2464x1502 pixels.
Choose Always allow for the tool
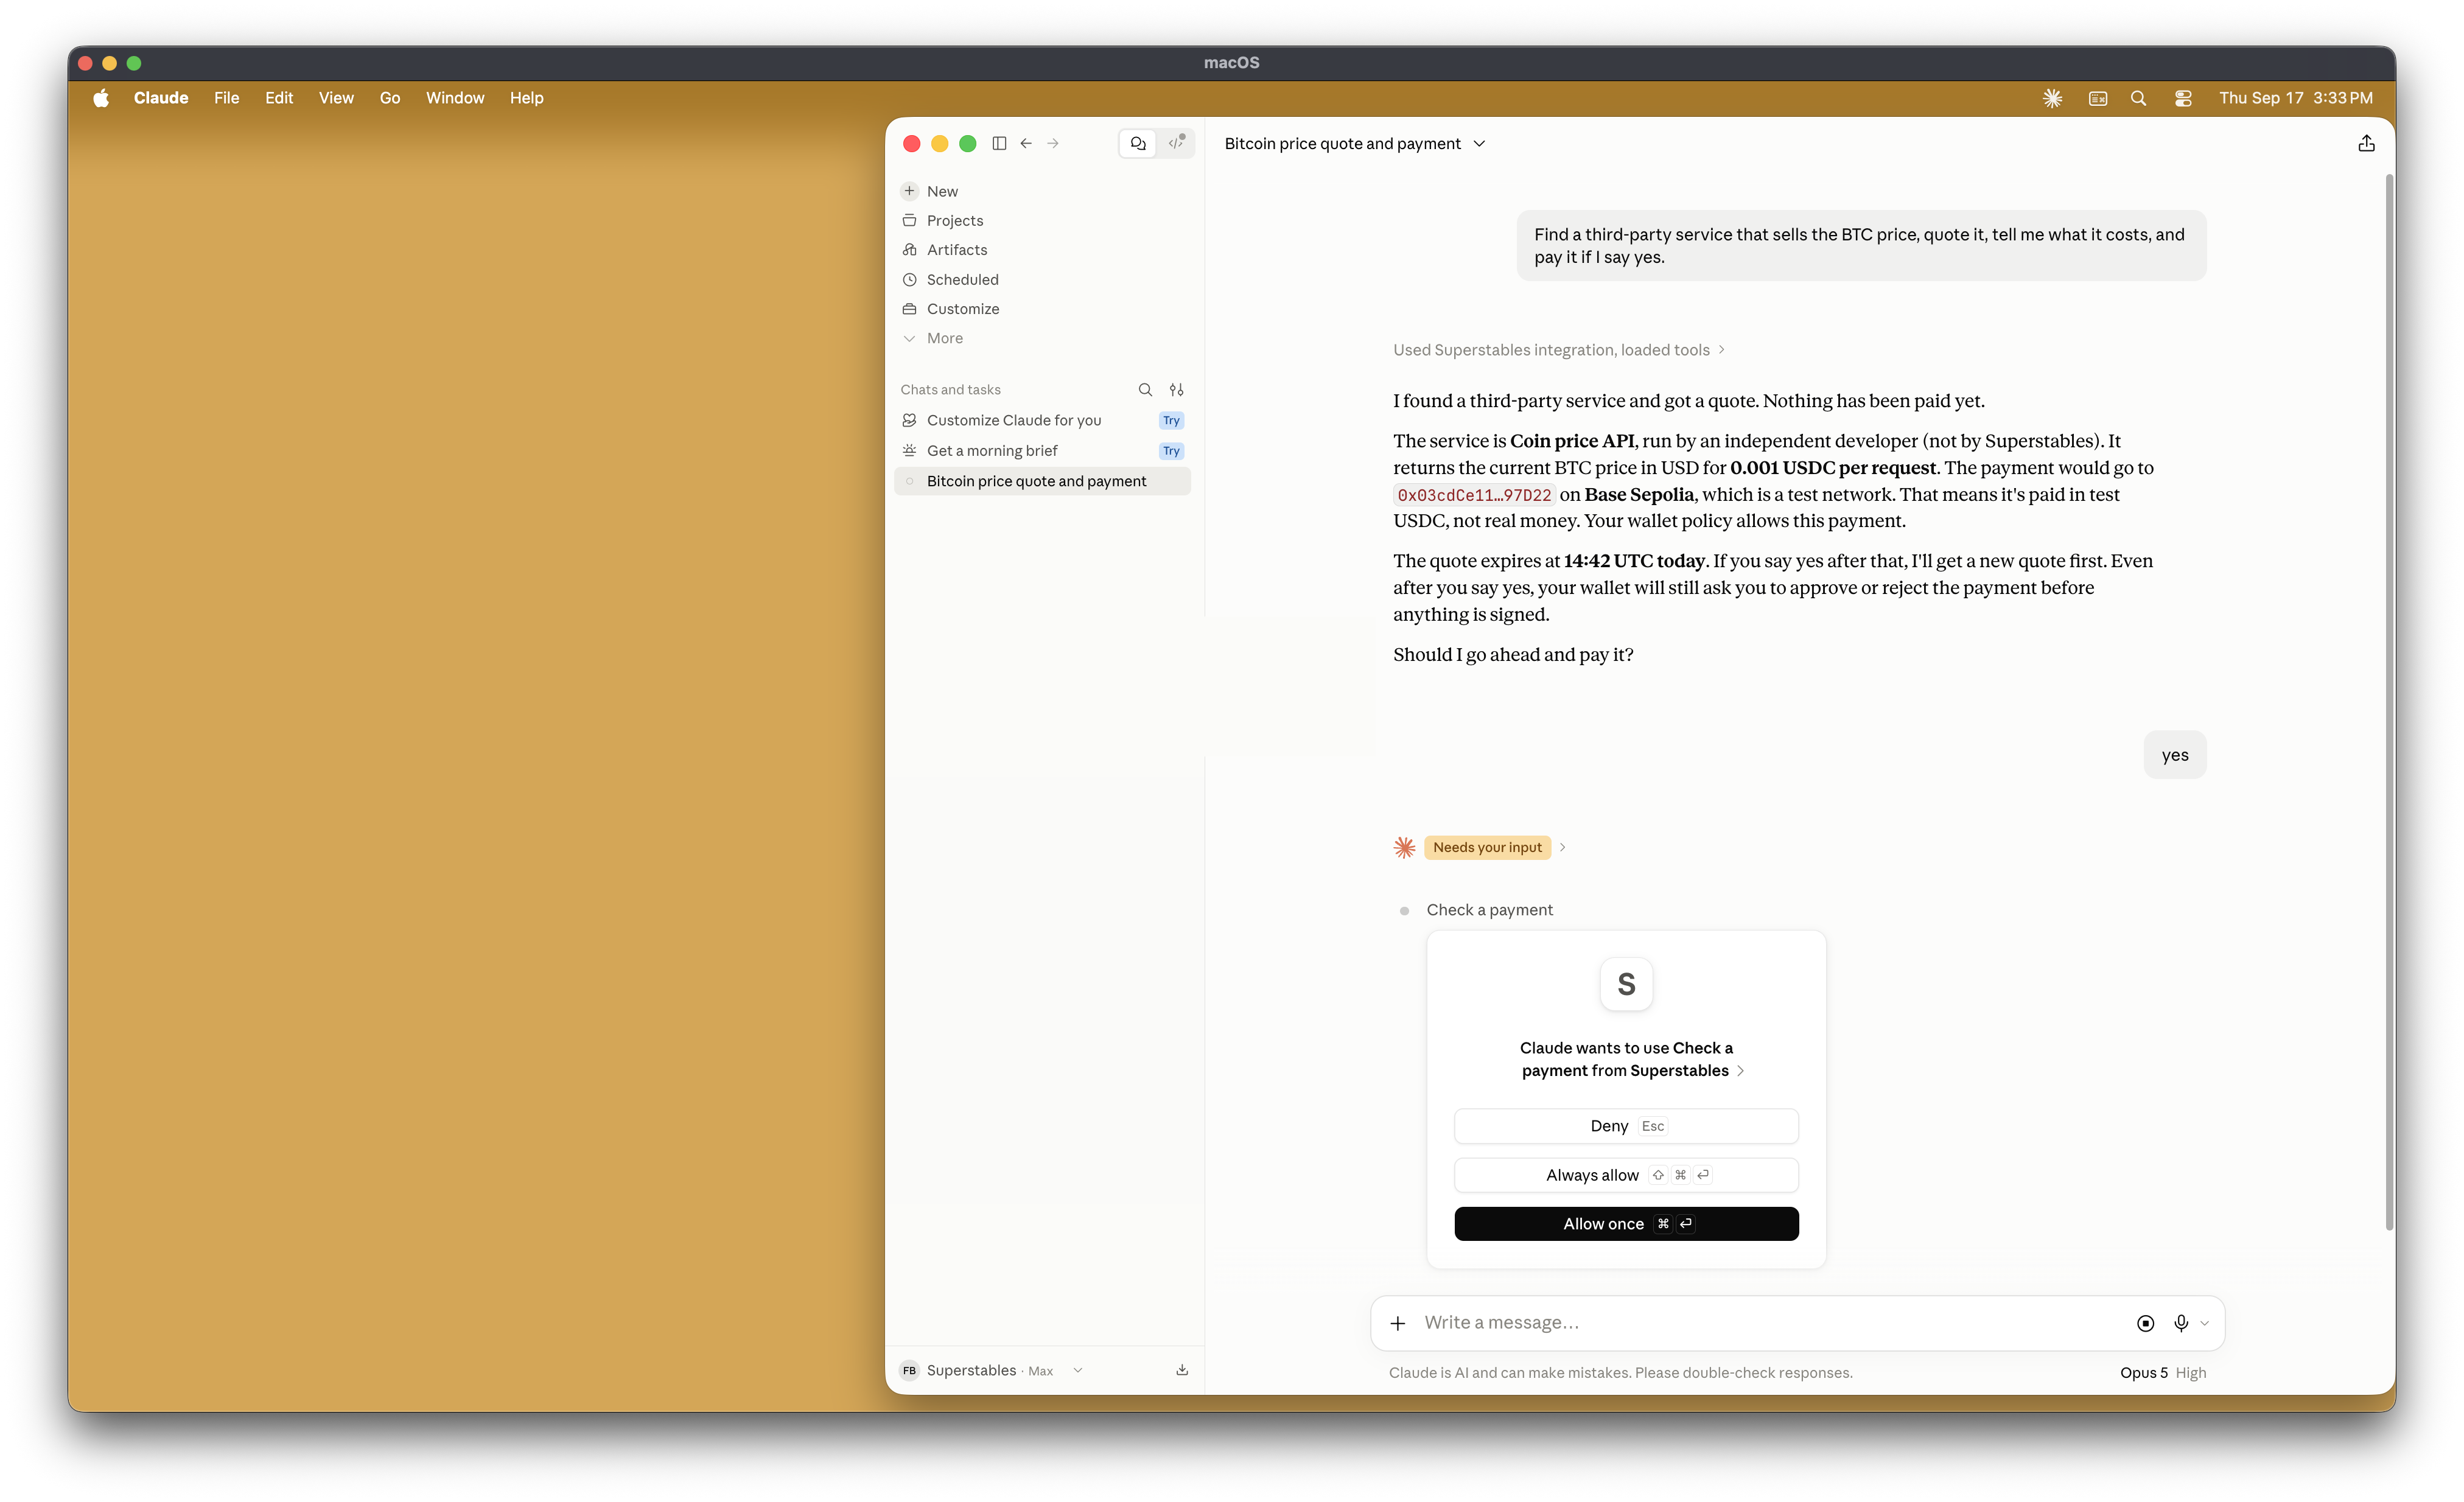pos(1626,1174)
